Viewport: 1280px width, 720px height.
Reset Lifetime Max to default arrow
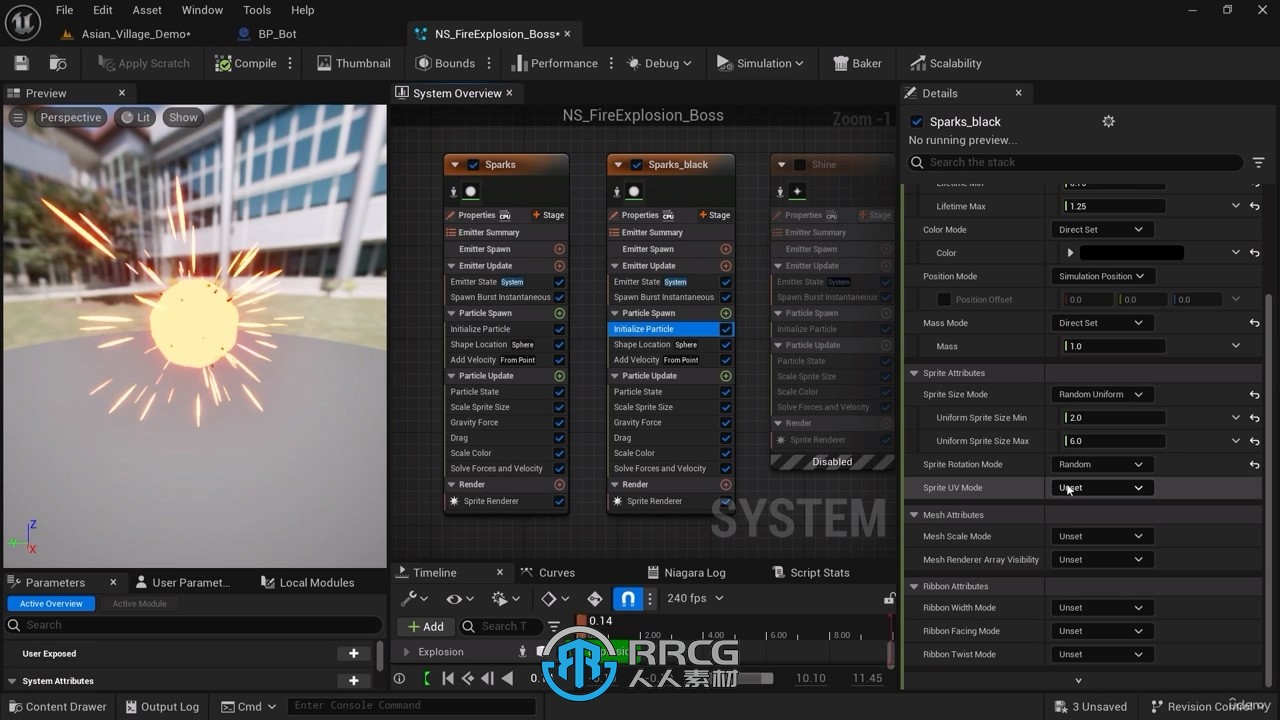click(x=1255, y=206)
